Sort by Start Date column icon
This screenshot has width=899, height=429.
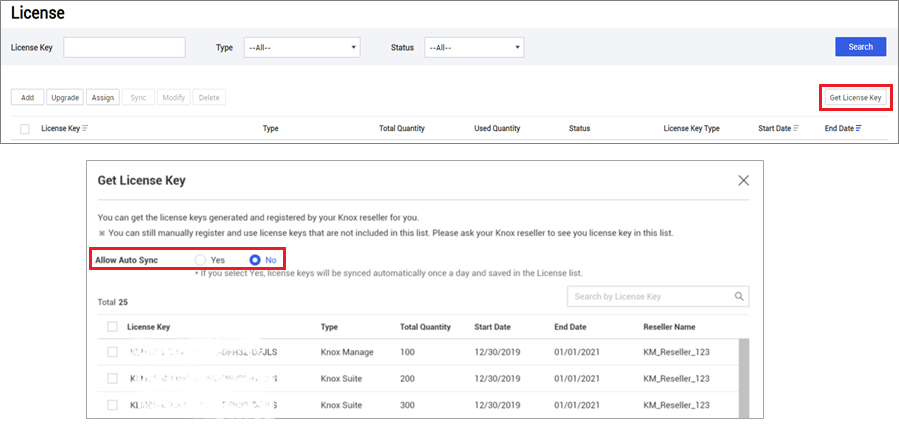796,128
